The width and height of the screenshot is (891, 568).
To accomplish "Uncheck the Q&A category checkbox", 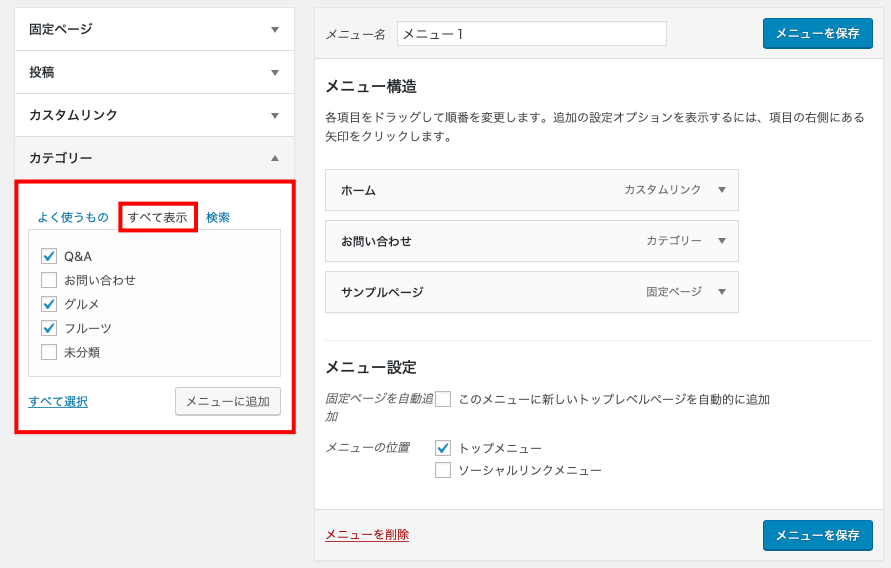I will [x=49, y=256].
